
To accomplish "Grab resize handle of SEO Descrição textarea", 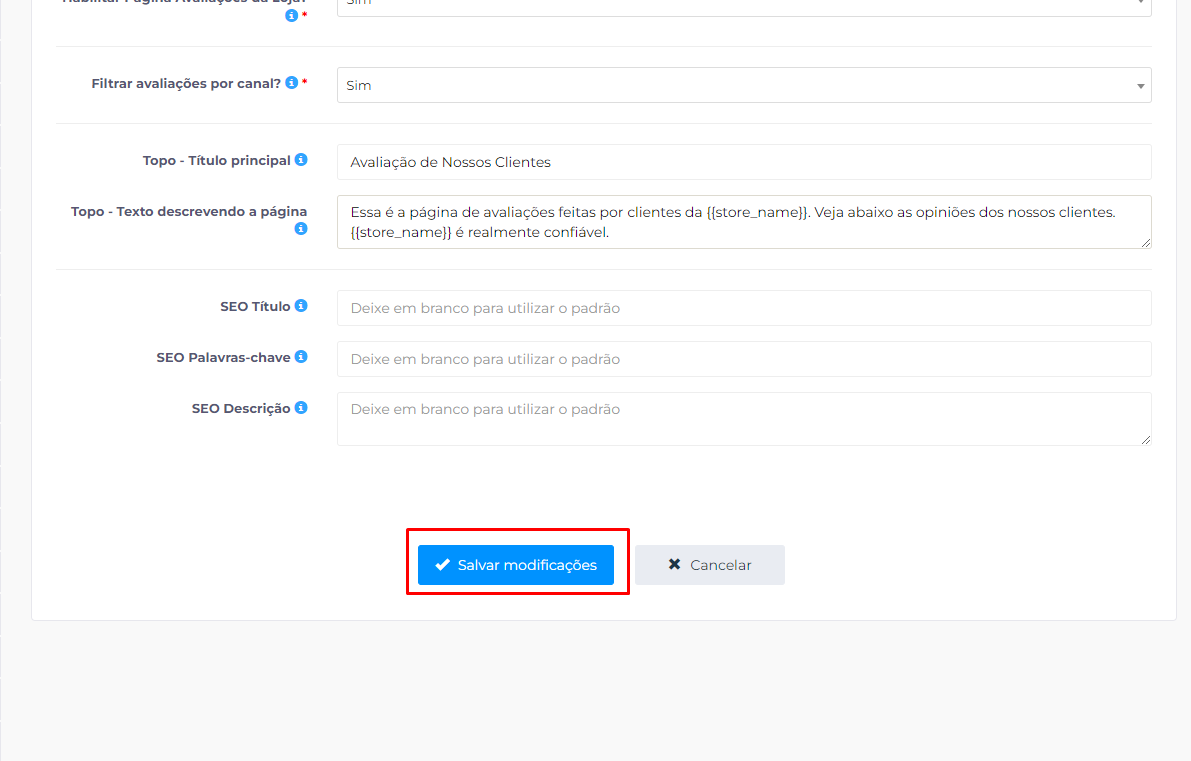I will tap(1145, 440).
